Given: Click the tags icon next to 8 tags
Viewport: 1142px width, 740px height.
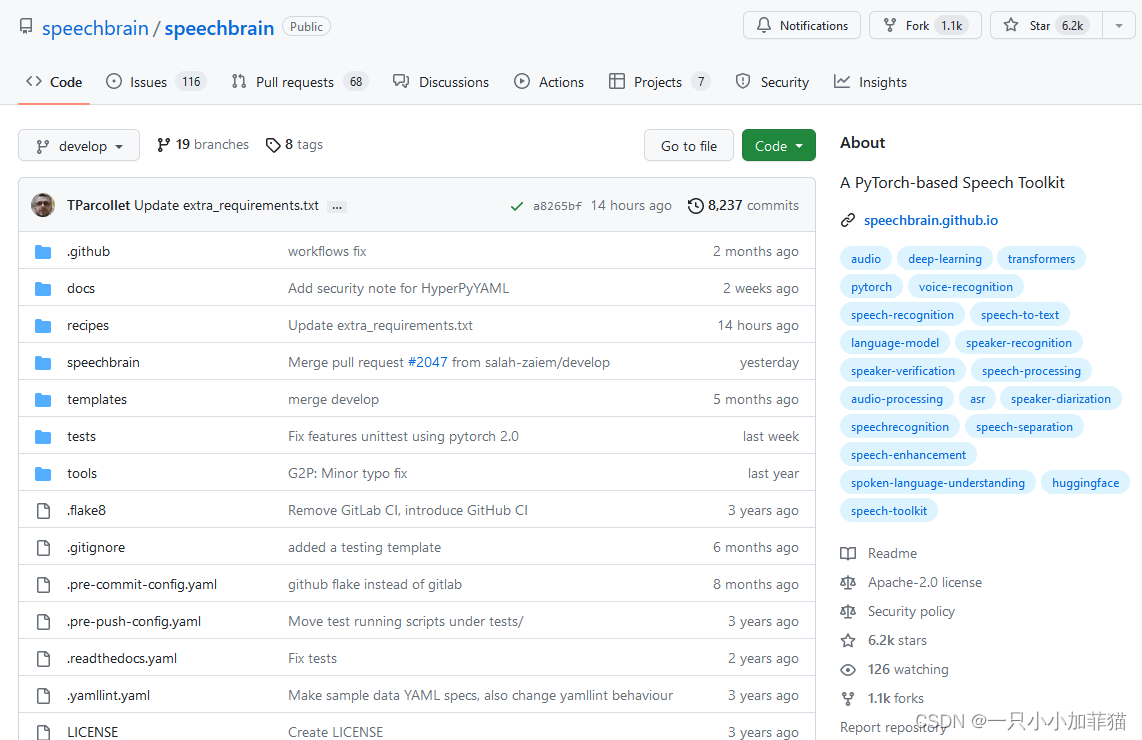Looking at the screenshot, I should pos(272,144).
